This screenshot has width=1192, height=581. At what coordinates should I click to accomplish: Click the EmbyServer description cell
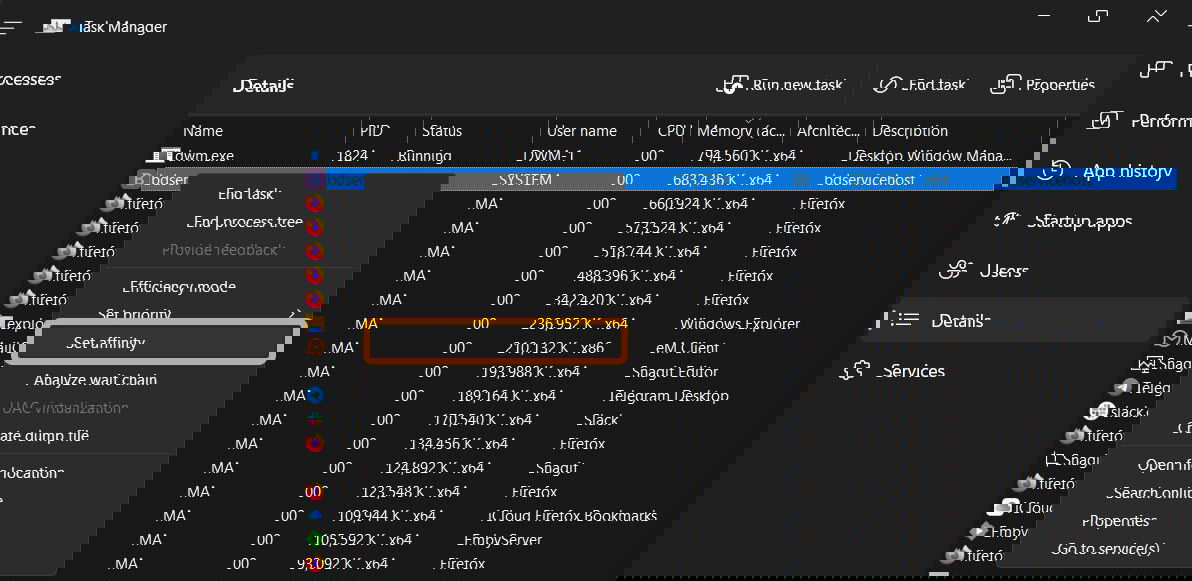(499, 540)
